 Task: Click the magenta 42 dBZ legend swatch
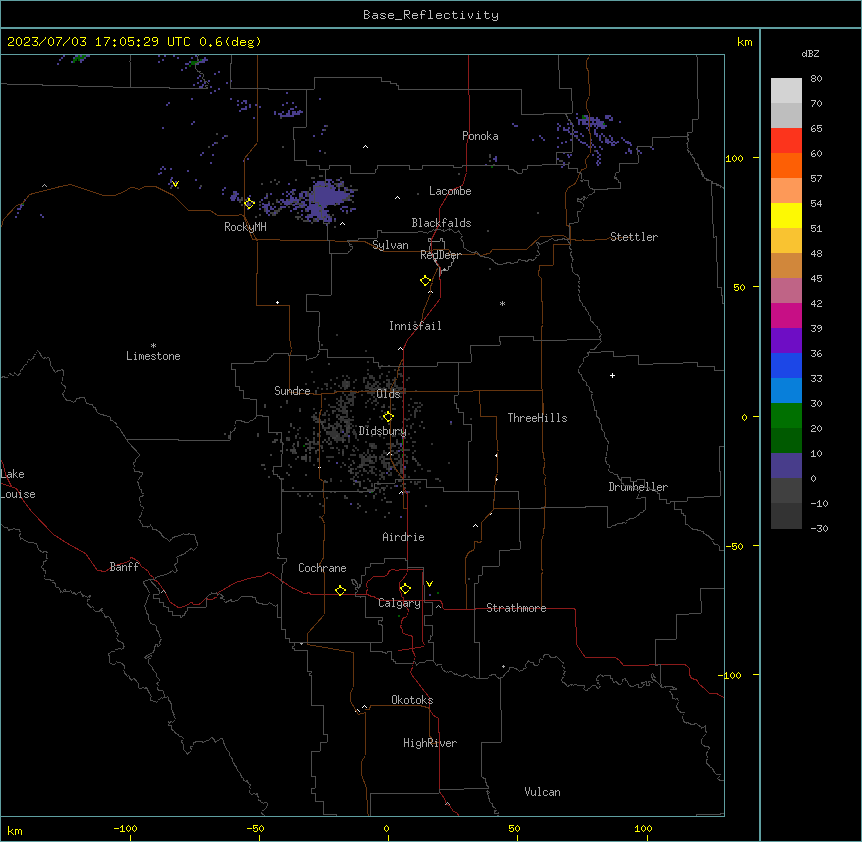pyautogui.click(x=786, y=315)
